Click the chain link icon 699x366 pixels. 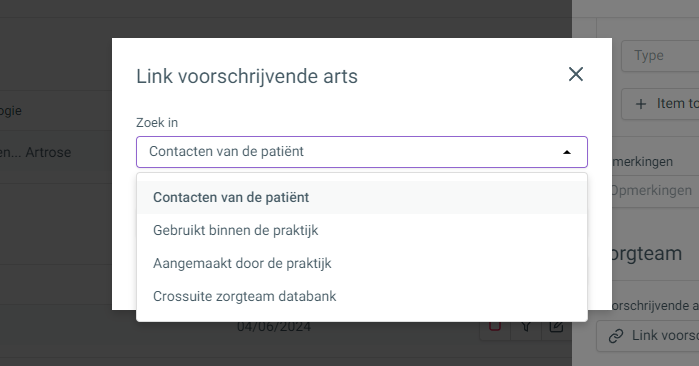616,336
